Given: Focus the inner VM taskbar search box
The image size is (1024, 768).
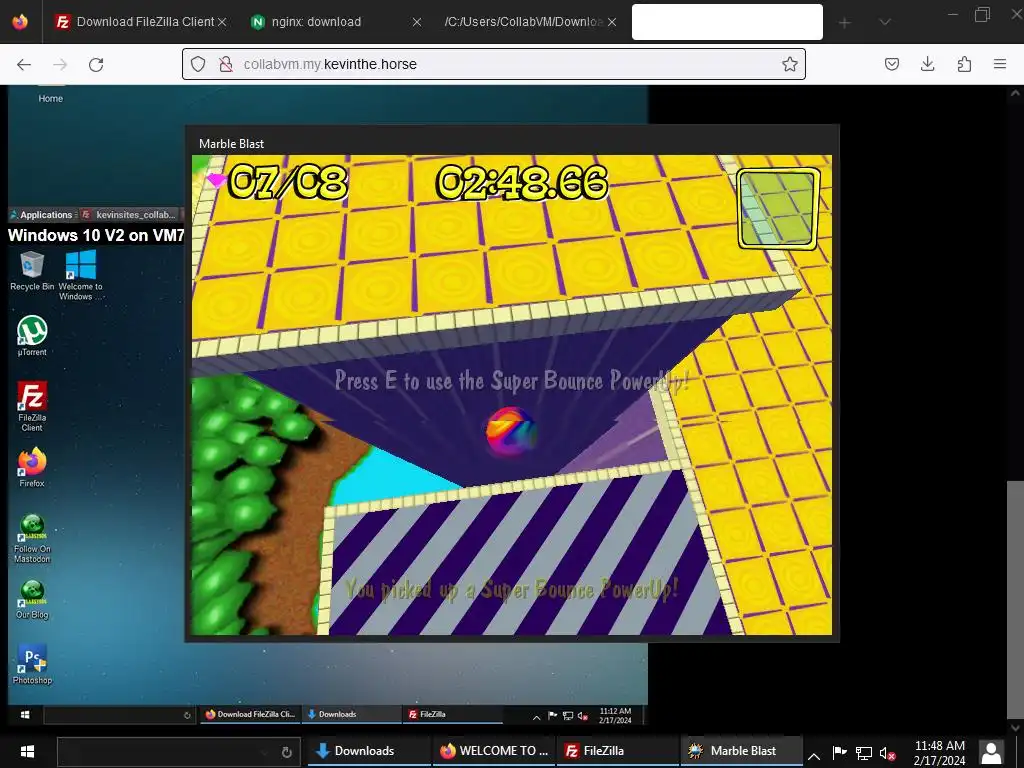Looking at the screenshot, I should (x=118, y=715).
